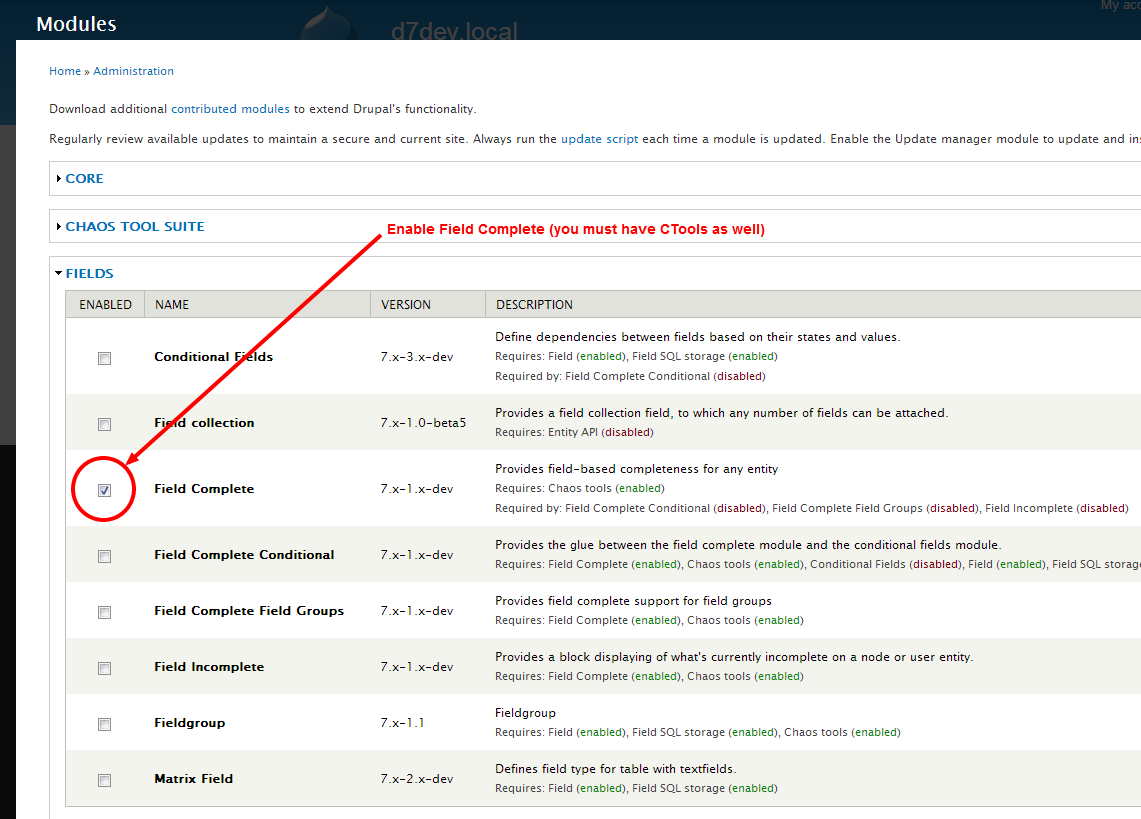Click the Drupal logo icon in header
The image size is (1141, 819).
328,27
